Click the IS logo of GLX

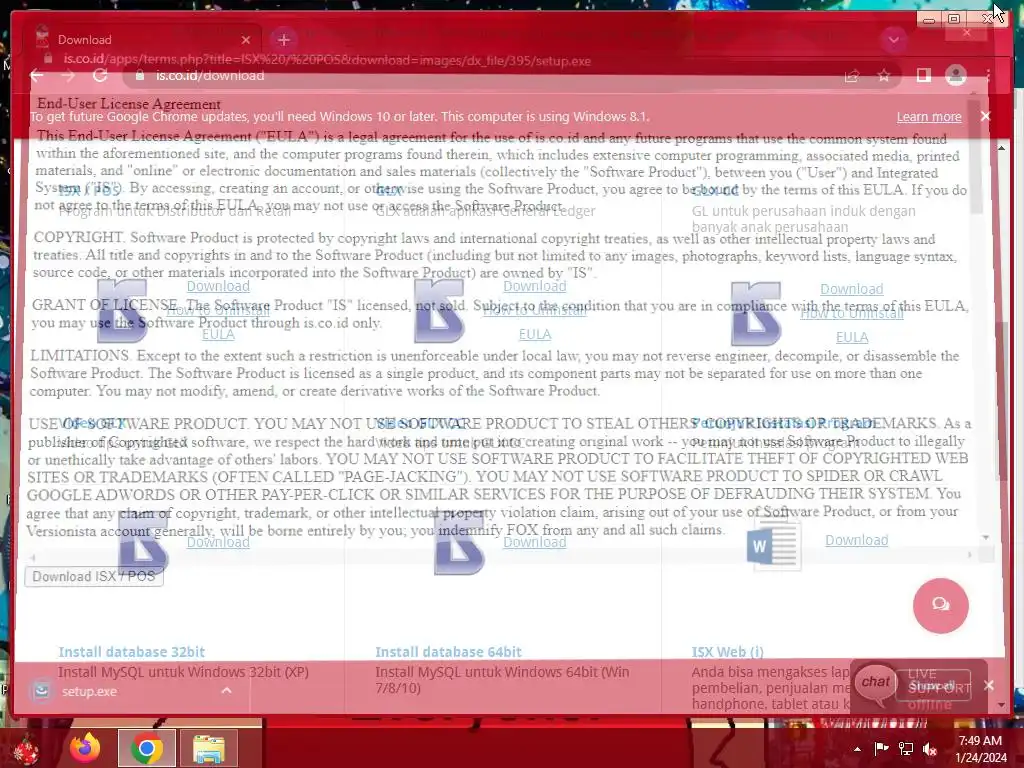point(440,311)
